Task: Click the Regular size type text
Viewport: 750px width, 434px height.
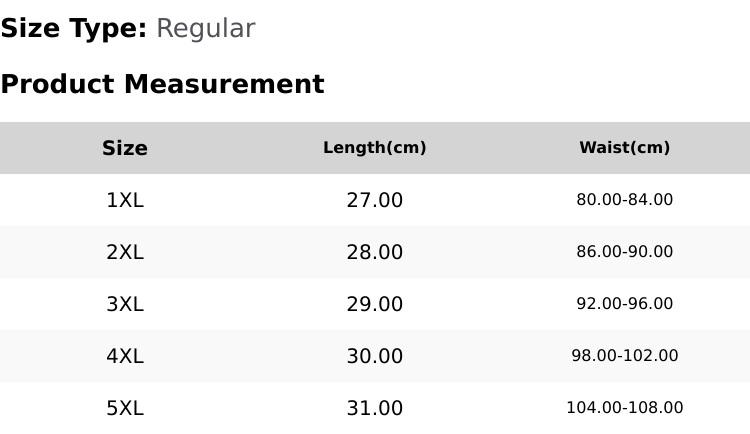Action: (206, 29)
